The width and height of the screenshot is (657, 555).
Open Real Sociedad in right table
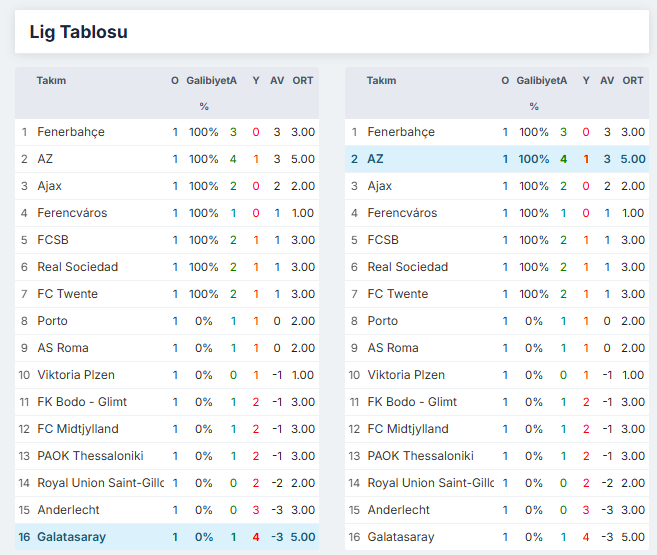(x=408, y=267)
